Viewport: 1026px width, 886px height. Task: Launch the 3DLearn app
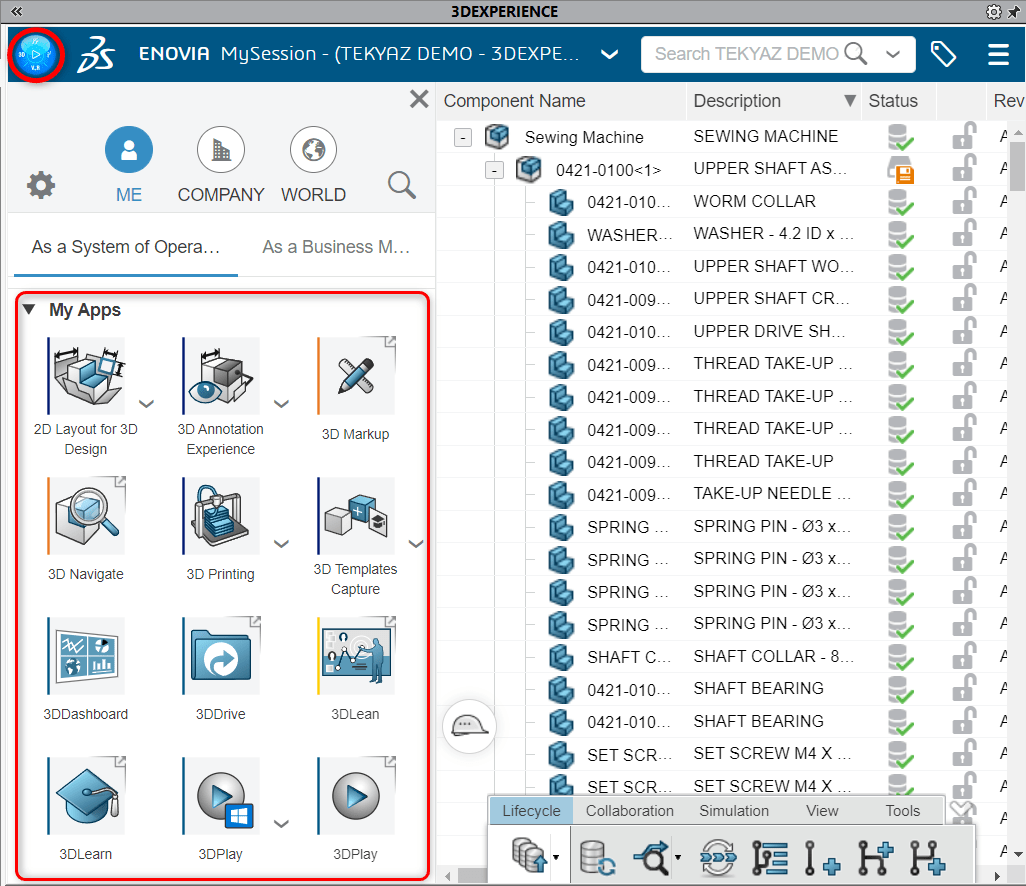(86, 796)
